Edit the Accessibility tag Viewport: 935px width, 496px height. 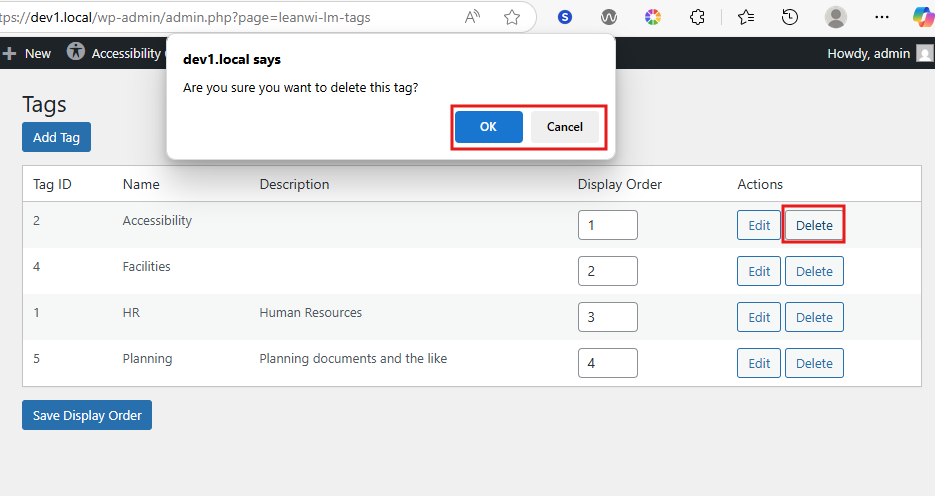[x=758, y=225]
